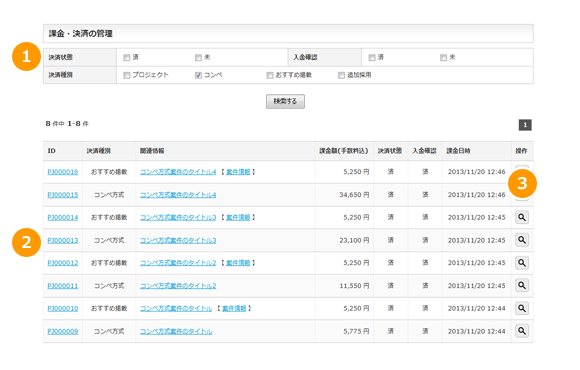This screenshot has height=370, width=580.
Task: Select date 2013/11/20 12:46 in row PJ000015
Action: (476, 195)
